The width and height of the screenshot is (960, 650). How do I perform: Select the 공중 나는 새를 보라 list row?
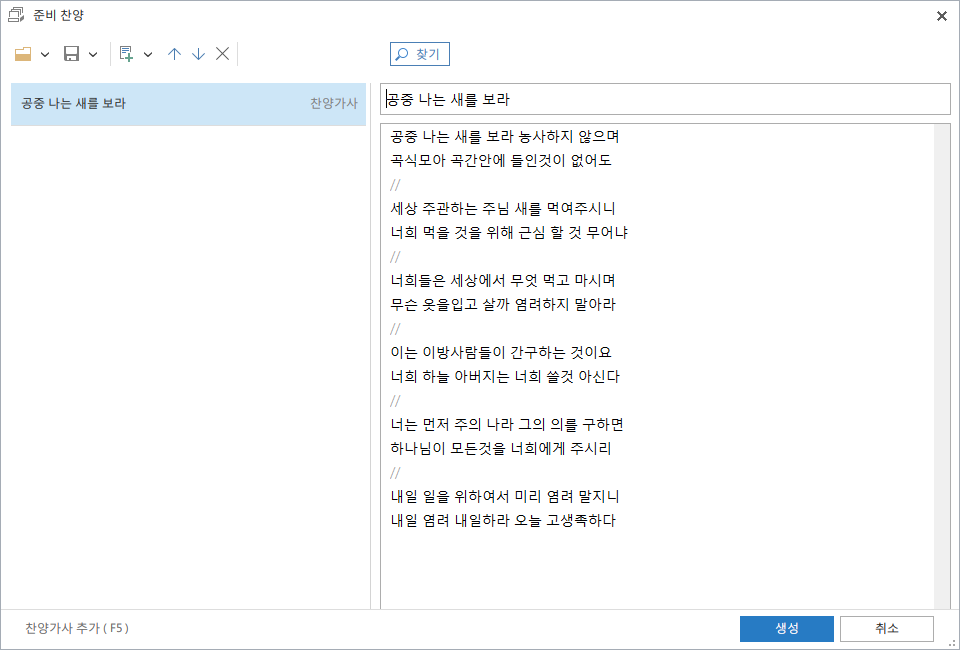189,104
